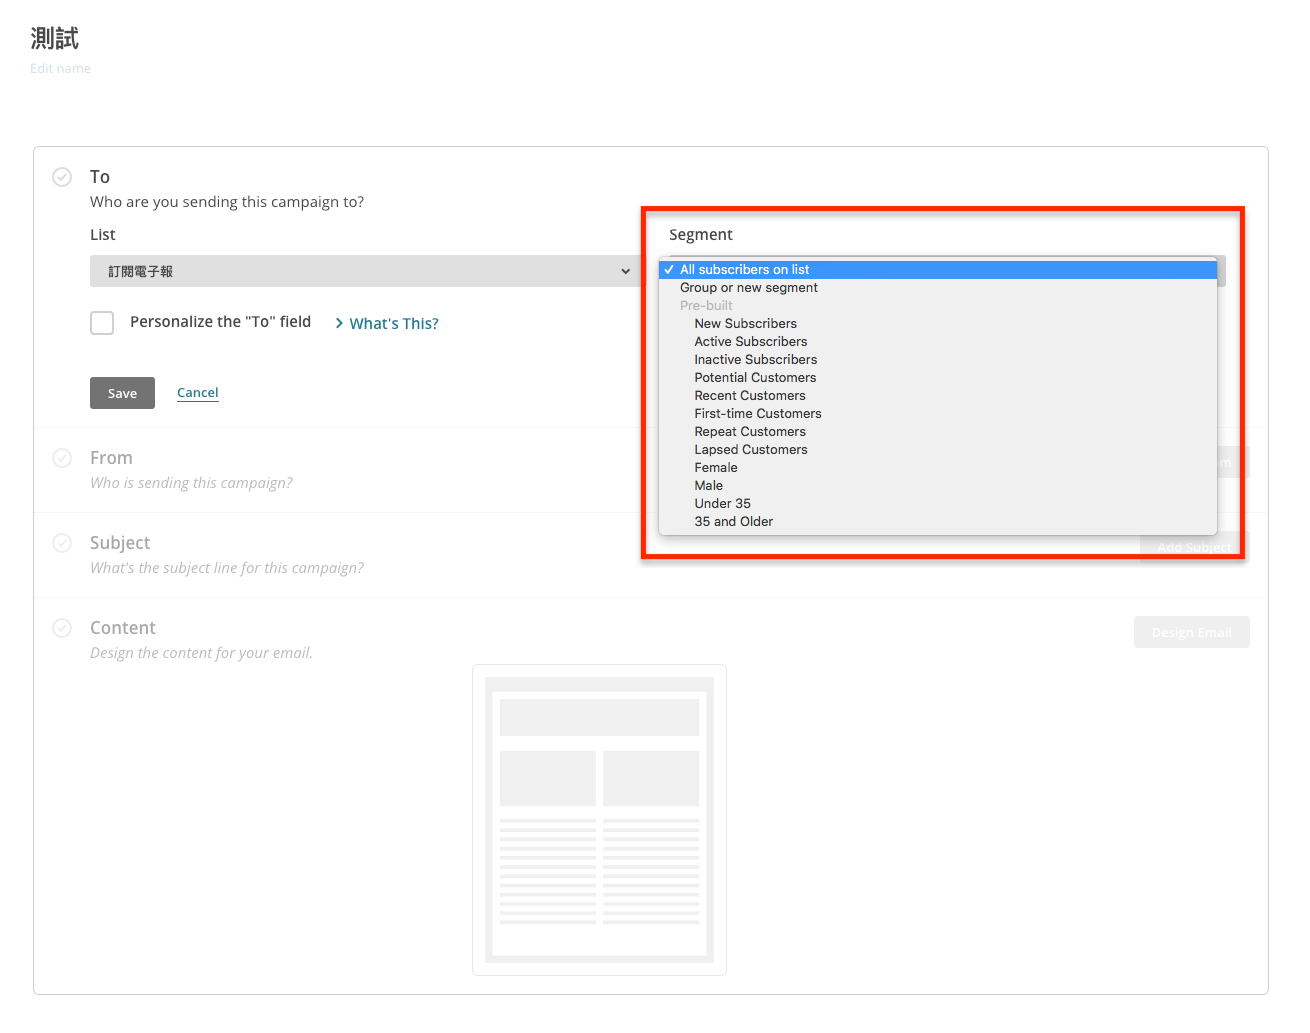Select Potential Customers segment
1310x1033 pixels.
click(x=755, y=378)
